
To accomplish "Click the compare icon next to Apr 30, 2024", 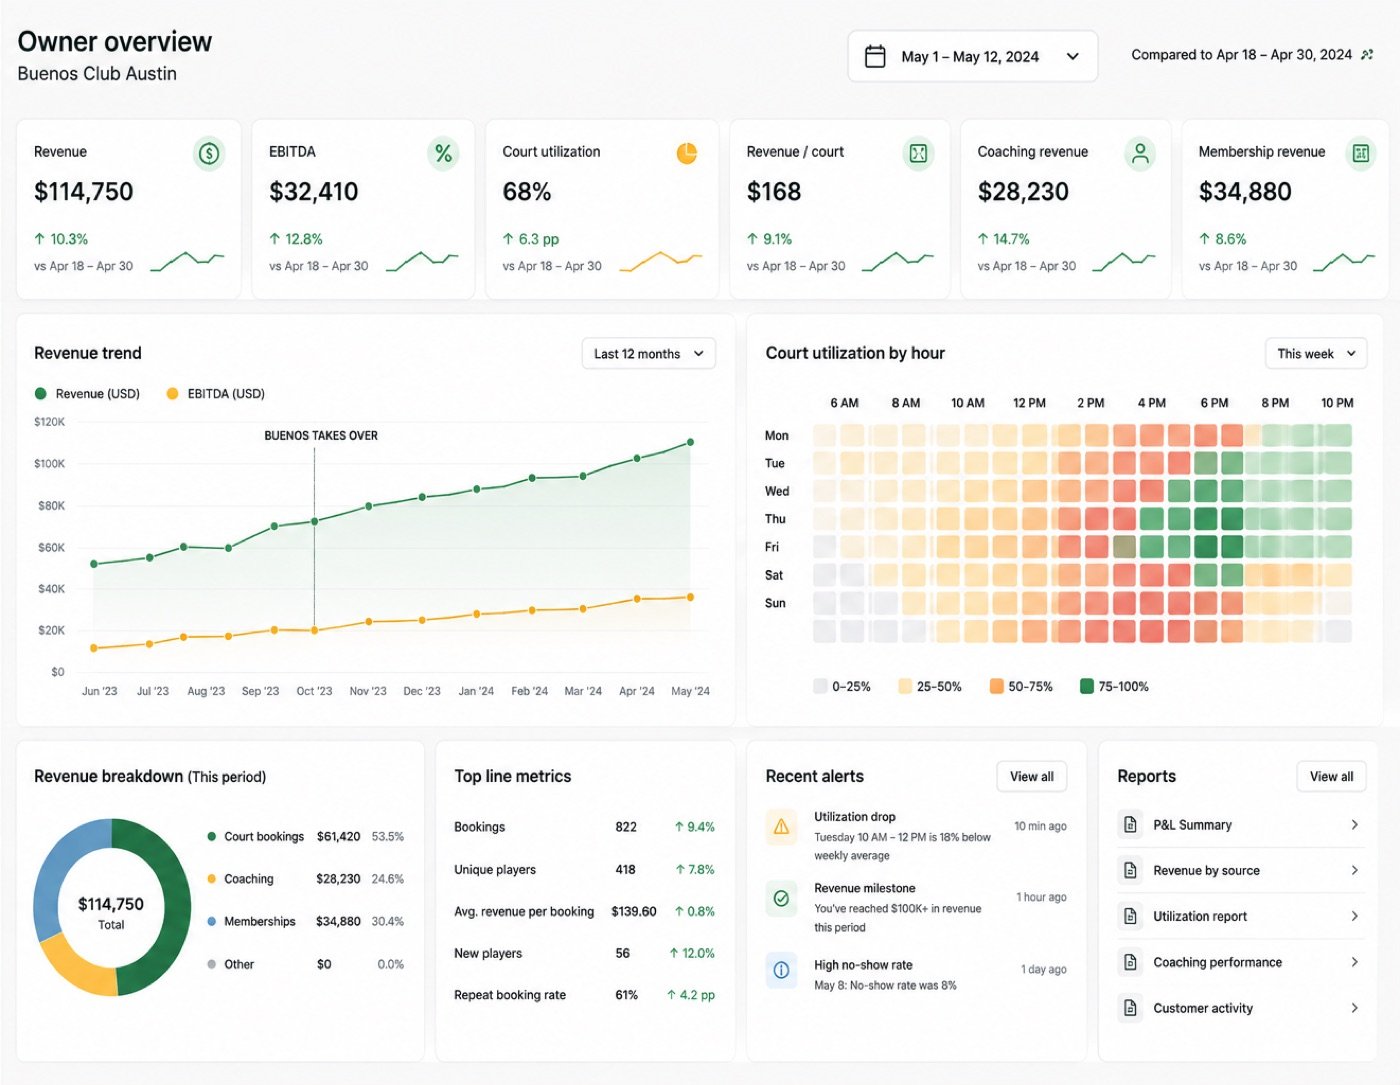I will (1367, 55).
